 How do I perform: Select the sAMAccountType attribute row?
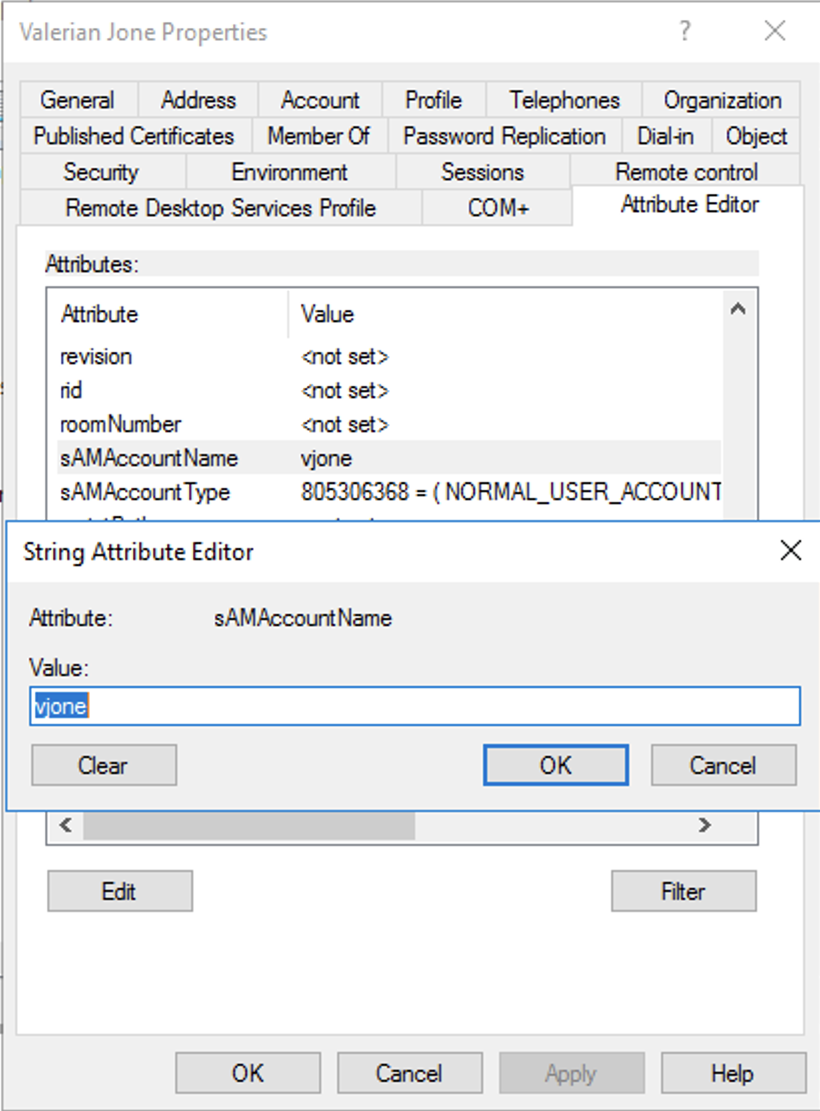click(389, 492)
